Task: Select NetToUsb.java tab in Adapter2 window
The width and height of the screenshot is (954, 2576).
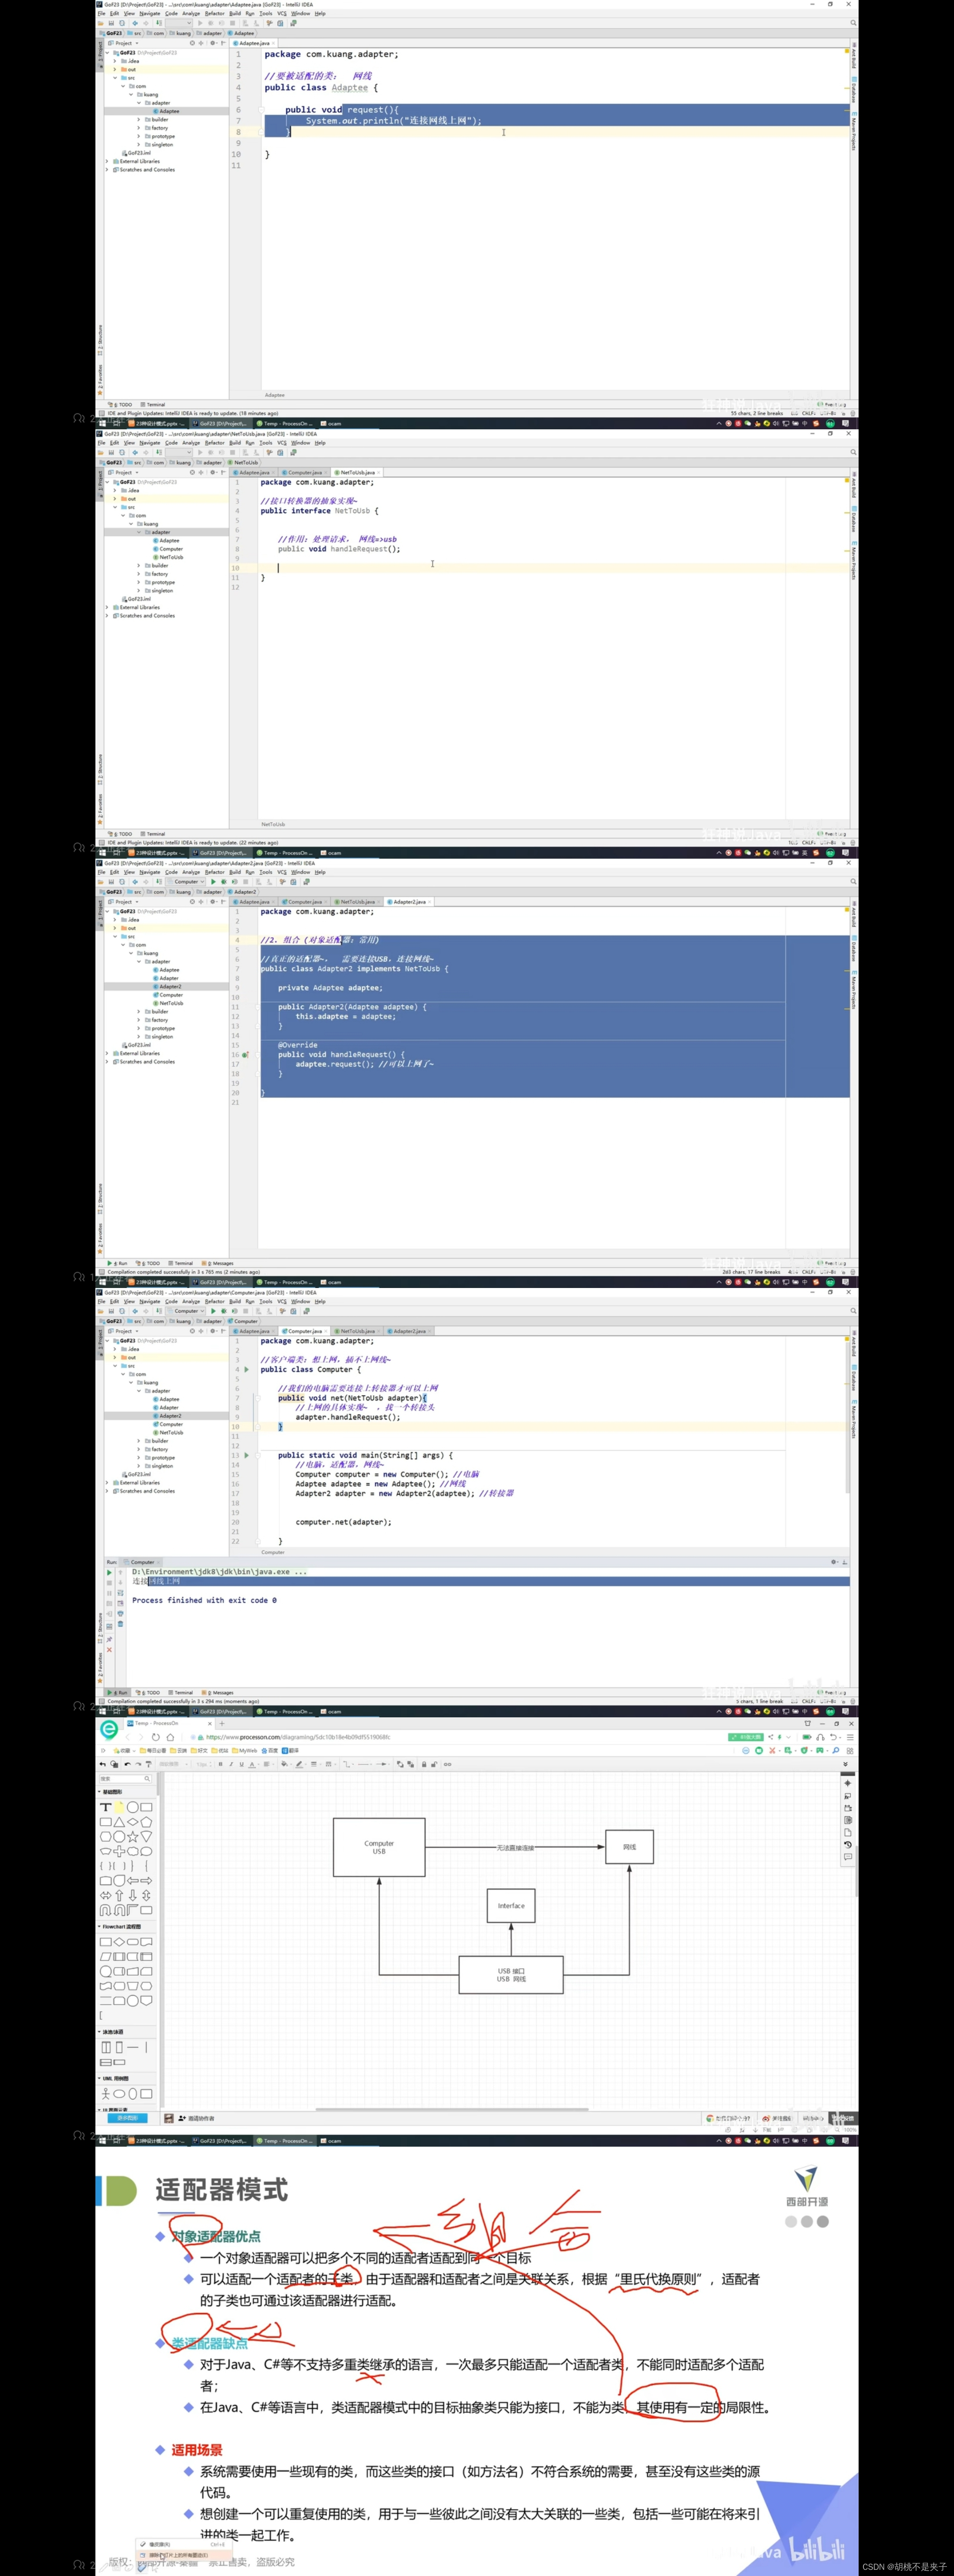Action: tap(356, 901)
